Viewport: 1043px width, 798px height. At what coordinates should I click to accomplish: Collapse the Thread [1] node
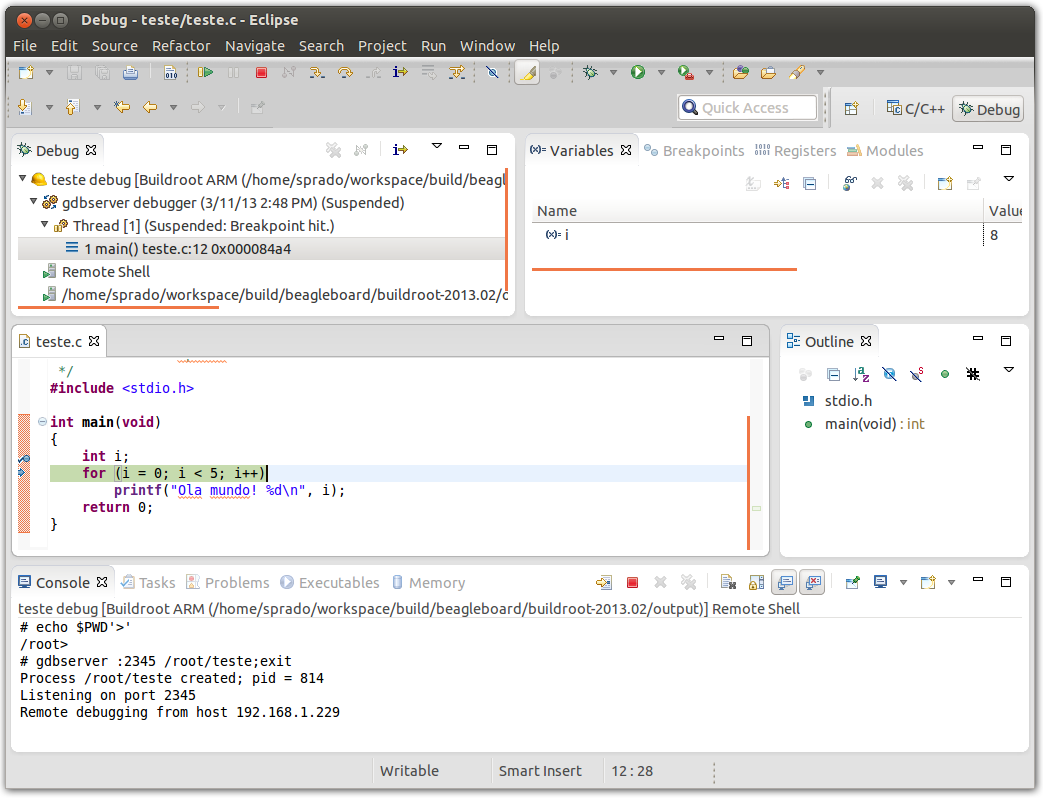pos(45,224)
